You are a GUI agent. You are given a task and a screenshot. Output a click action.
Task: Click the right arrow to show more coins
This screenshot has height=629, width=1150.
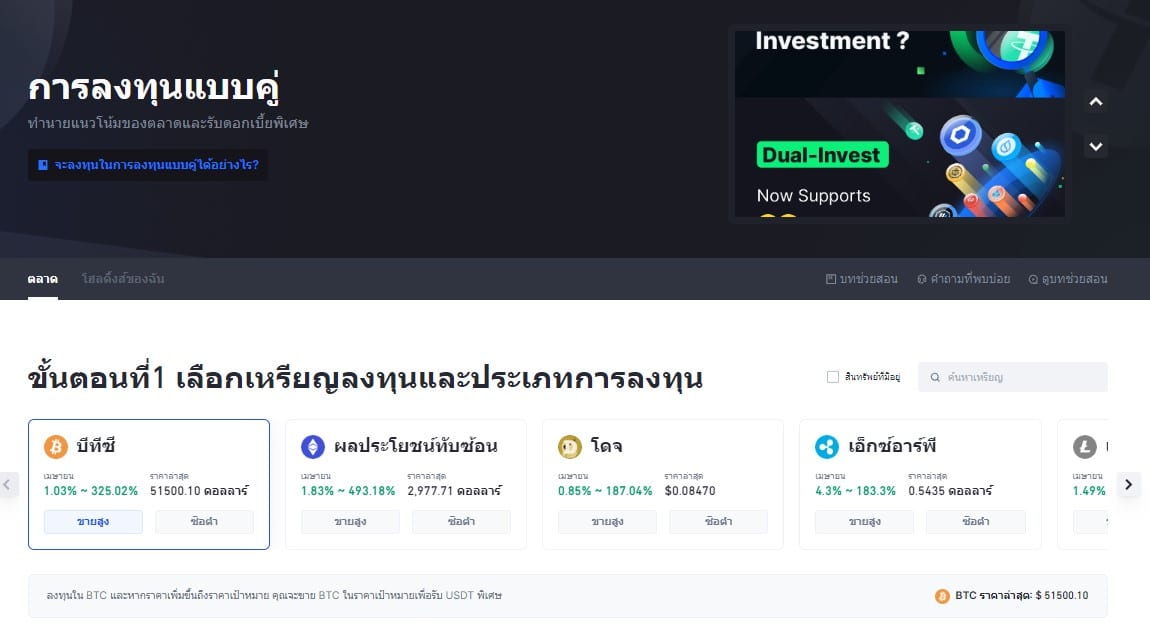click(1129, 484)
